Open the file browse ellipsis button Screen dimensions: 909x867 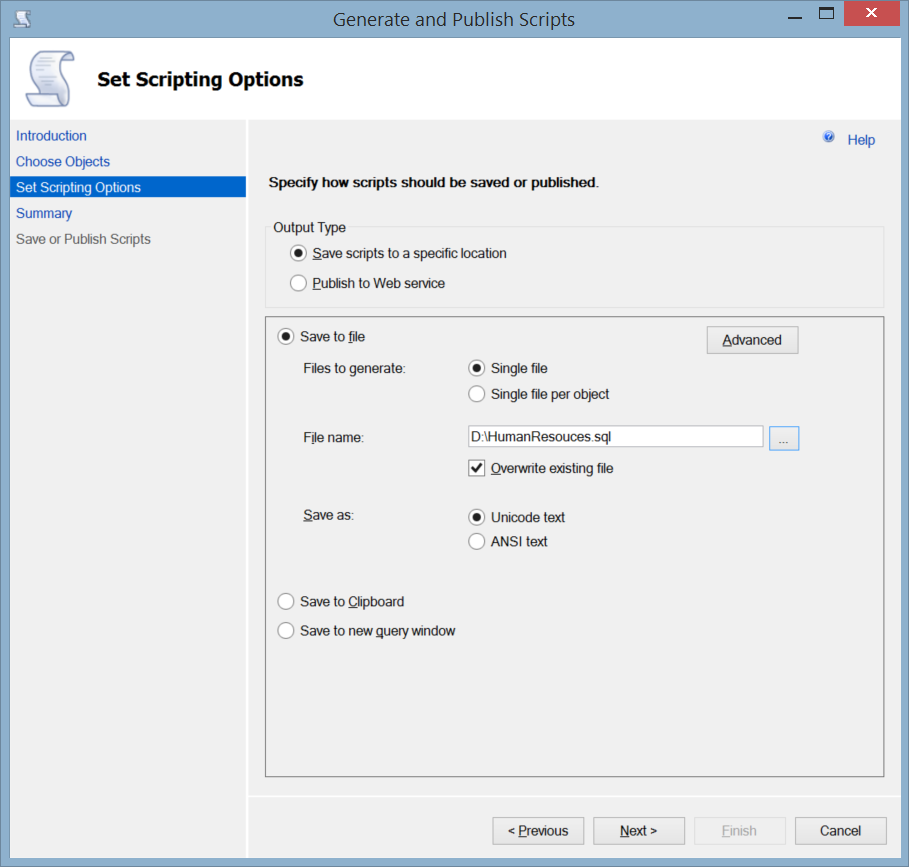tap(784, 437)
